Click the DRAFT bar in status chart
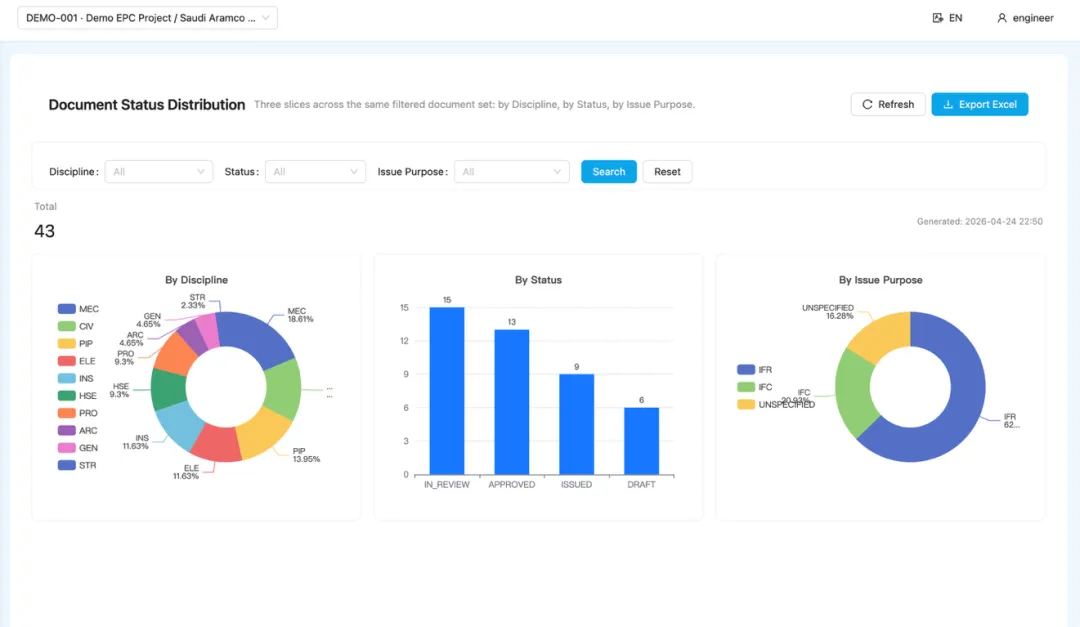Image resolution: width=1080 pixels, height=627 pixels. click(x=641, y=441)
